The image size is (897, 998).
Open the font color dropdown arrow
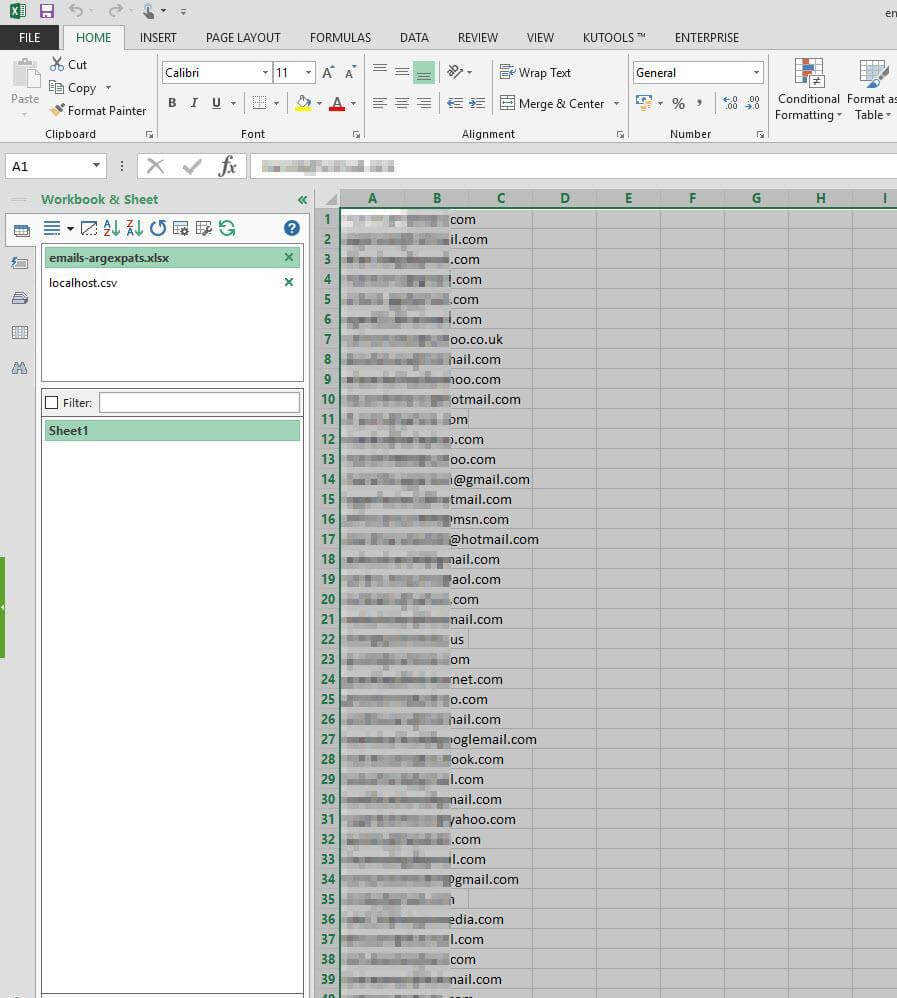click(353, 103)
